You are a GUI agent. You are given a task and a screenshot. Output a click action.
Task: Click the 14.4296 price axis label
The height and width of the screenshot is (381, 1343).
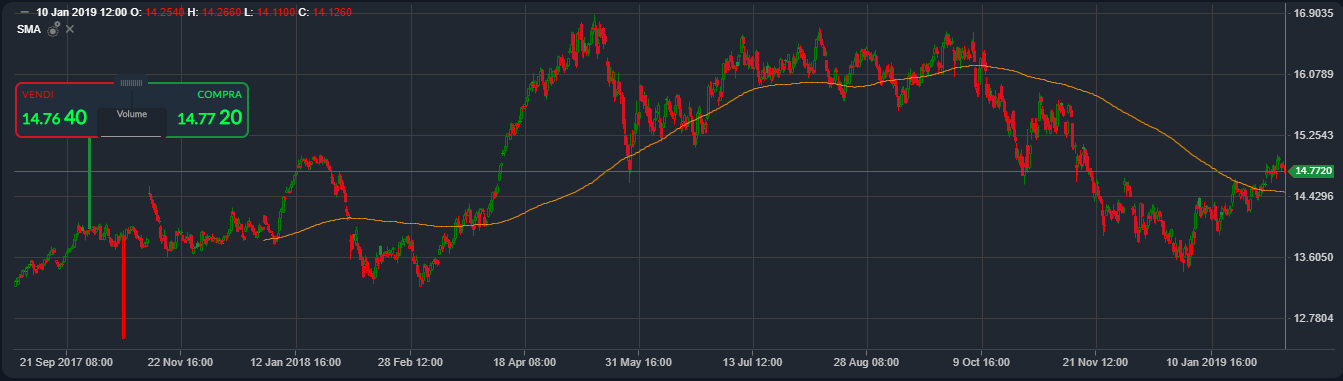coord(1314,196)
